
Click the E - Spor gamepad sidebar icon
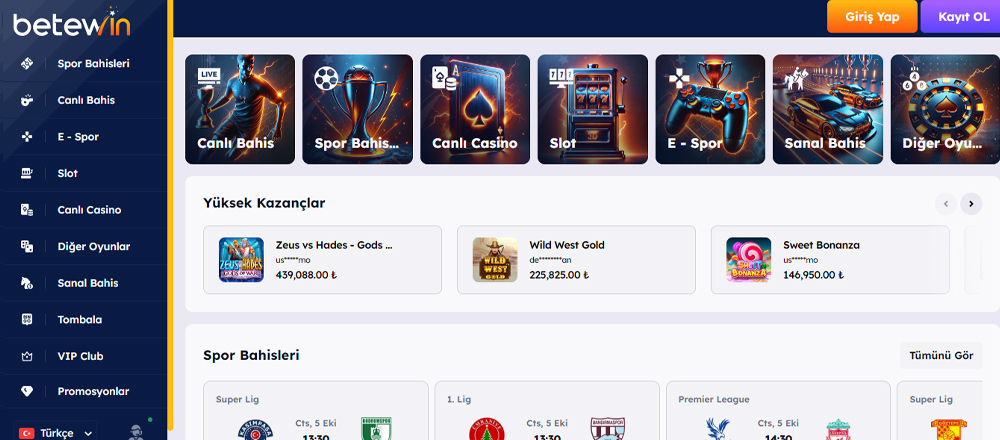[27, 136]
